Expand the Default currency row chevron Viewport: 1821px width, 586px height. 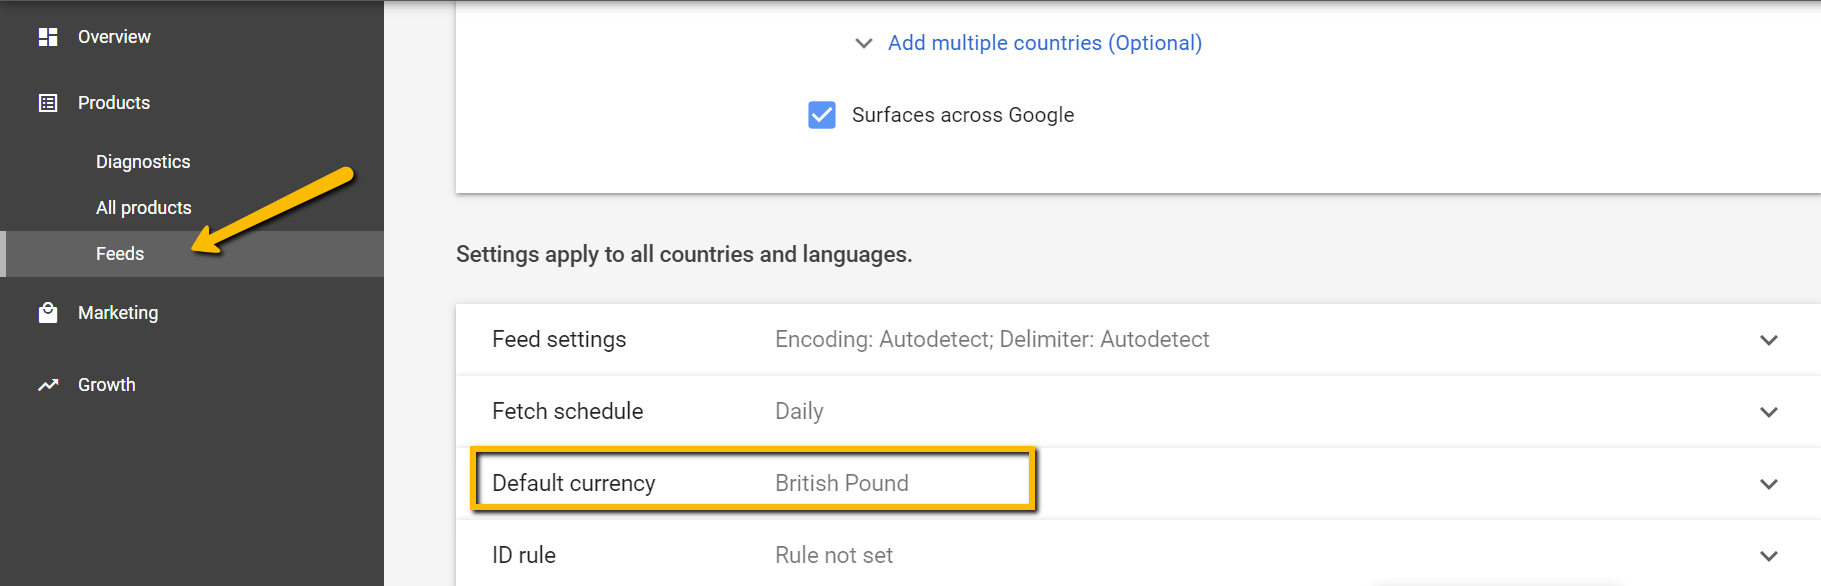tap(1769, 484)
